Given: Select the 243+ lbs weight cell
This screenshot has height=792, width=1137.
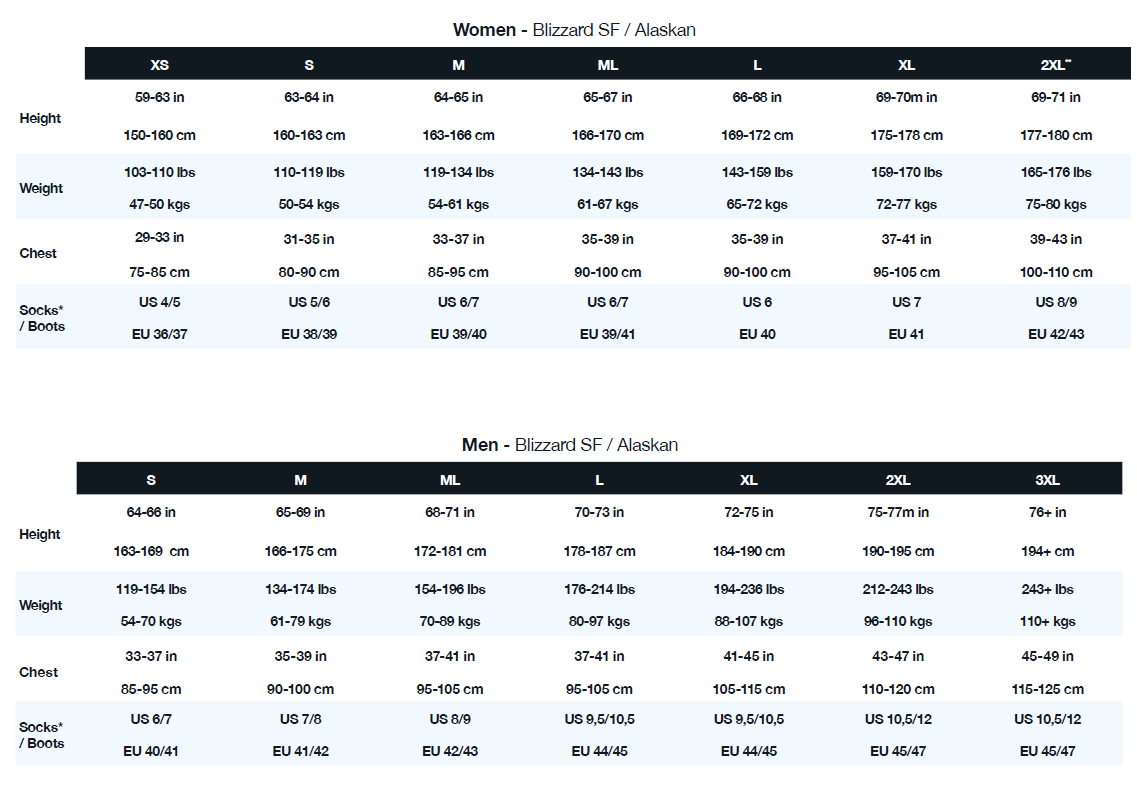Looking at the screenshot, I should [x=1047, y=589].
